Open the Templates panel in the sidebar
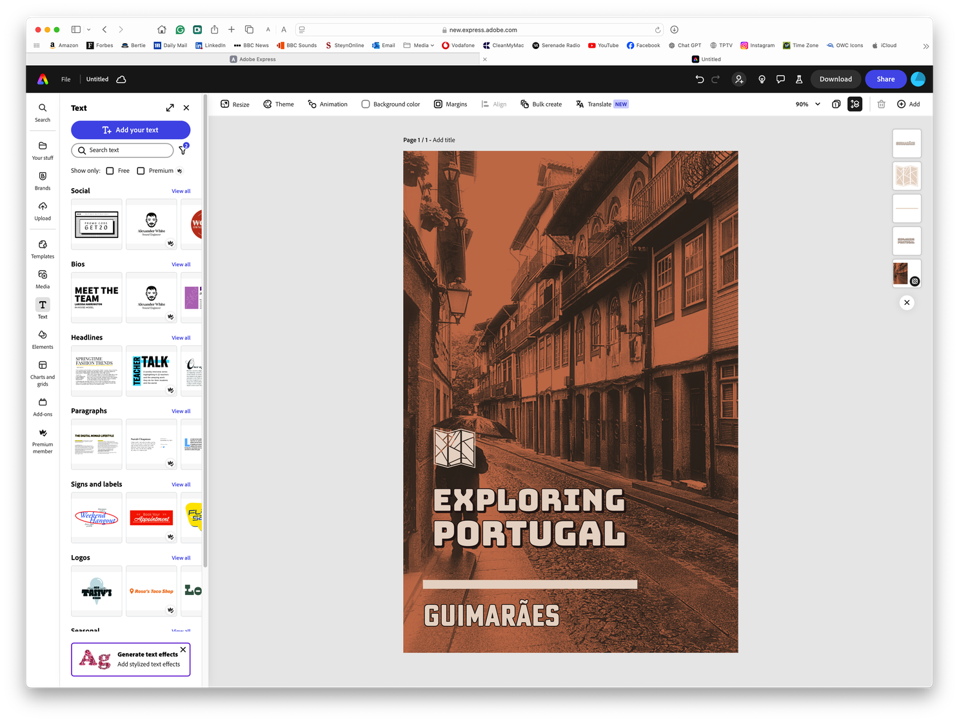The width and height of the screenshot is (959, 722). (x=42, y=248)
